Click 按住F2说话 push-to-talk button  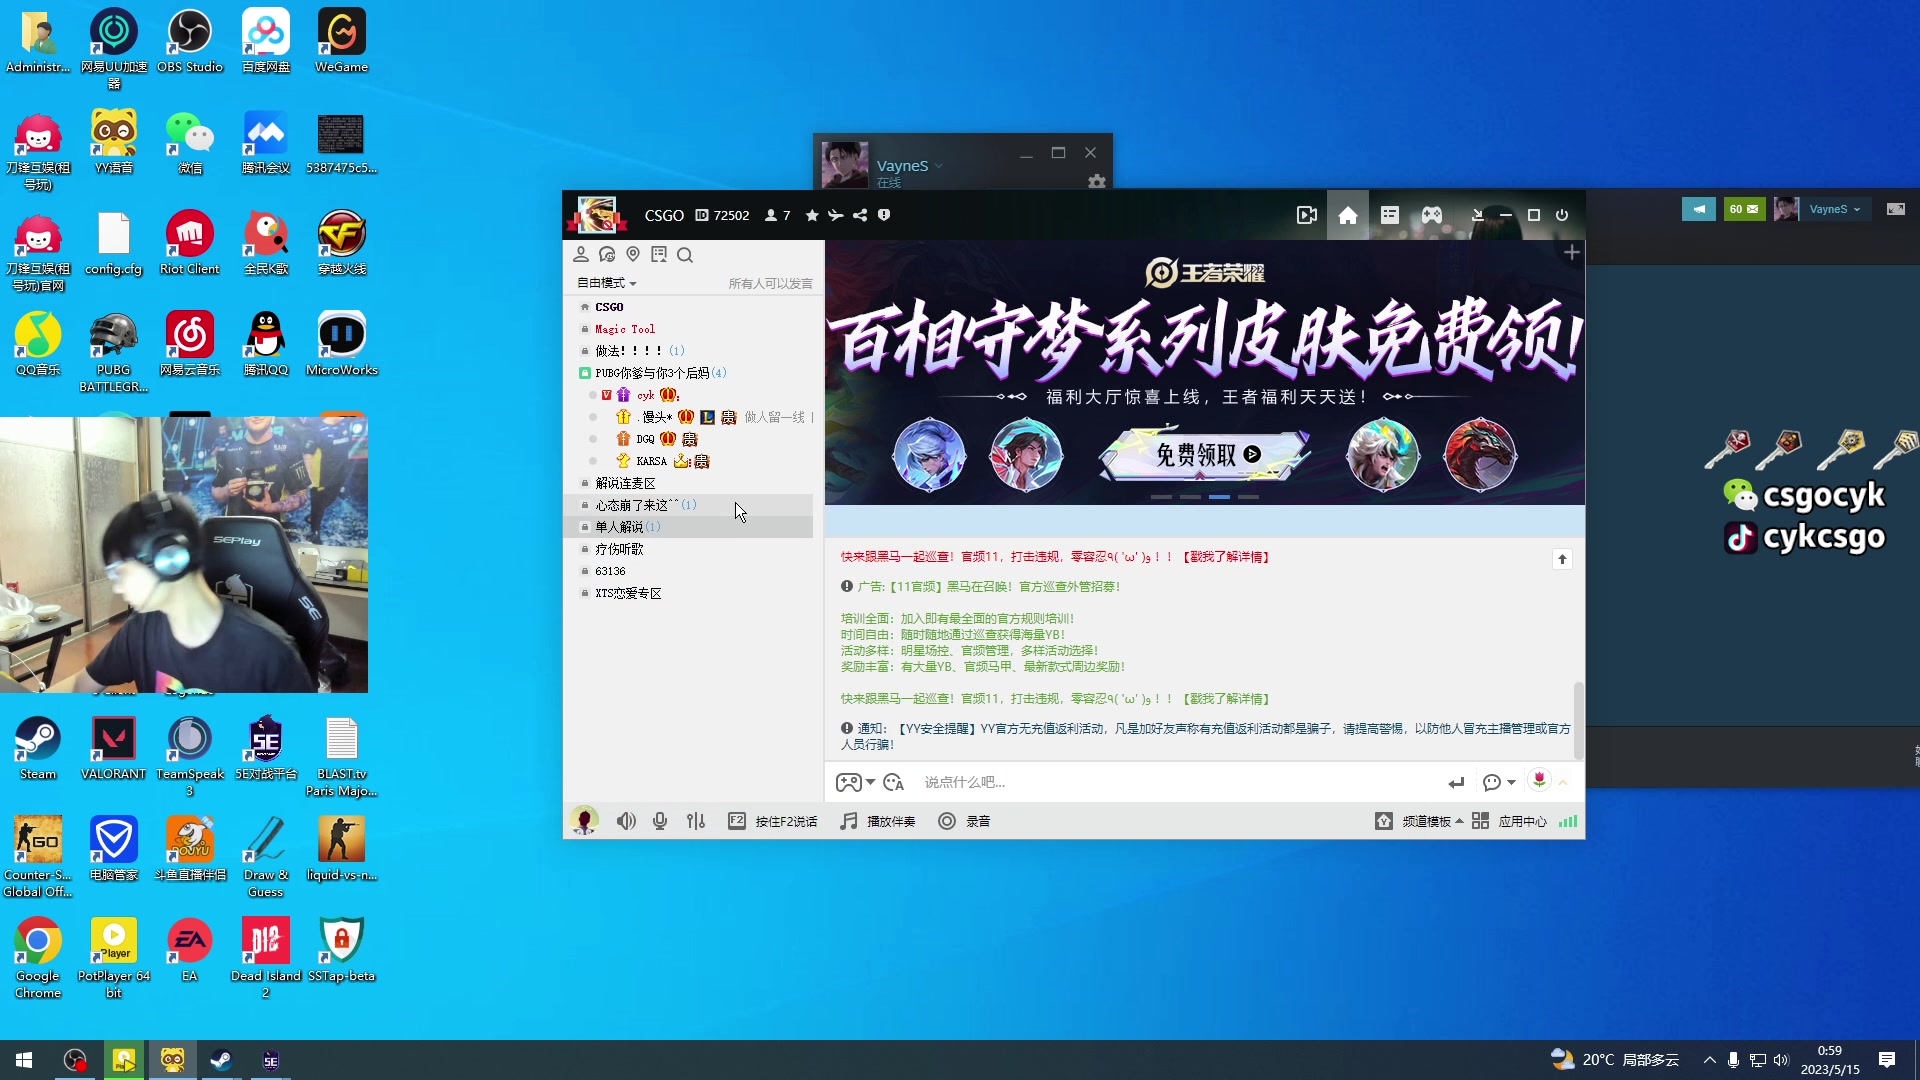click(772, 821)
